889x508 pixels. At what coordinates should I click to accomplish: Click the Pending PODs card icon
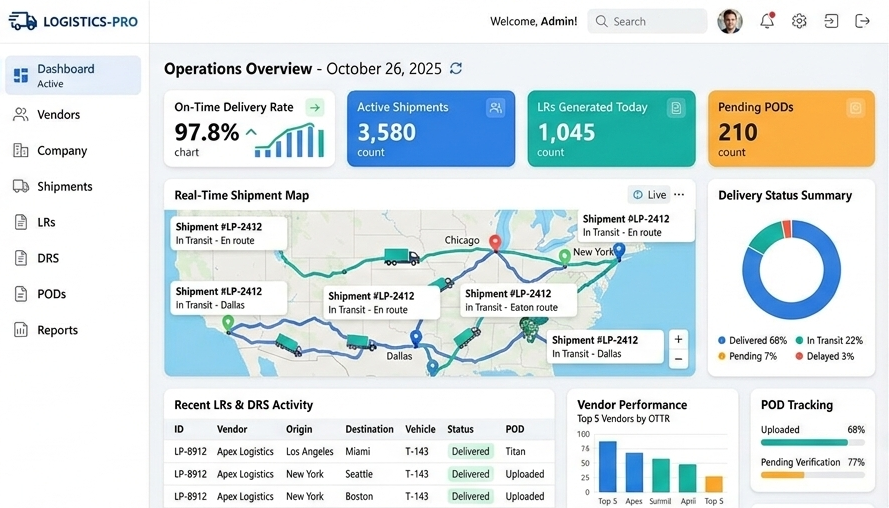(855, 108)
